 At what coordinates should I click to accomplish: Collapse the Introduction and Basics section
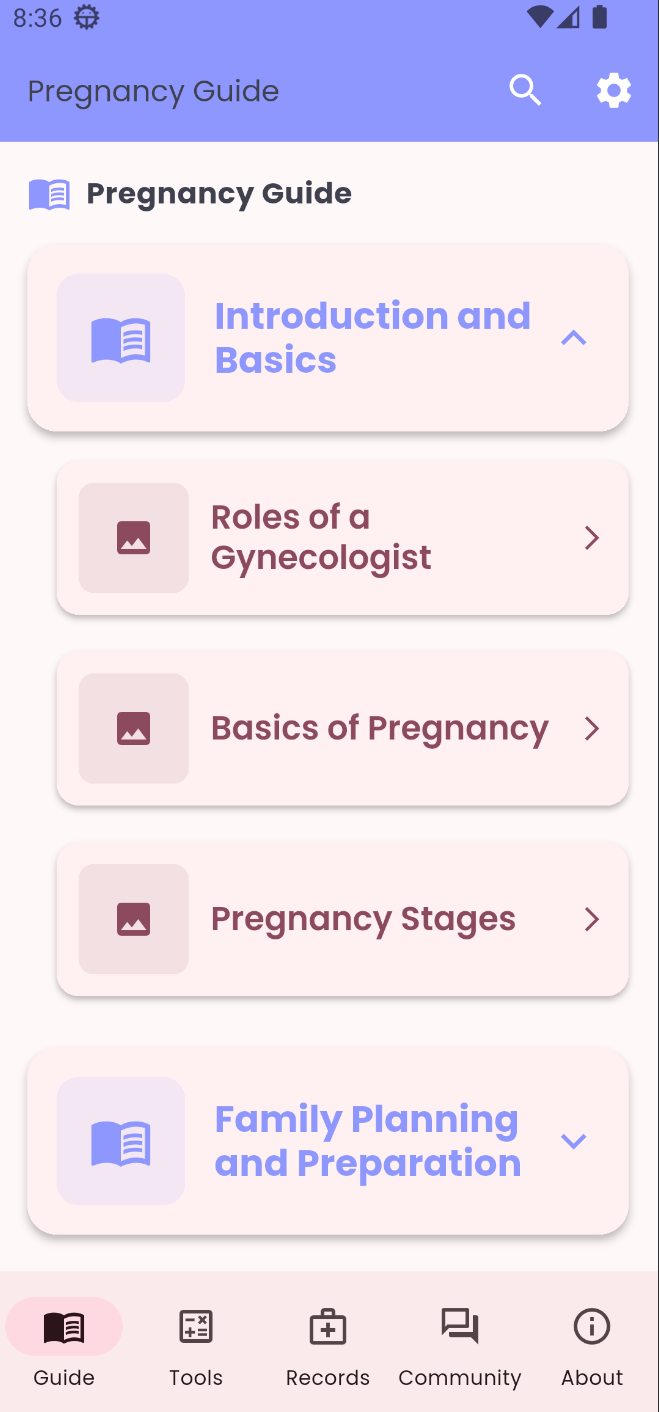tap(573, 338)
